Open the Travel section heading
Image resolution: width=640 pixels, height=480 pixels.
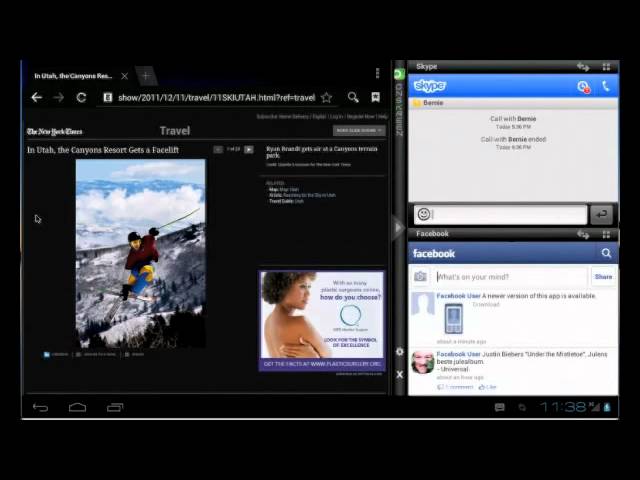[175, 131]
